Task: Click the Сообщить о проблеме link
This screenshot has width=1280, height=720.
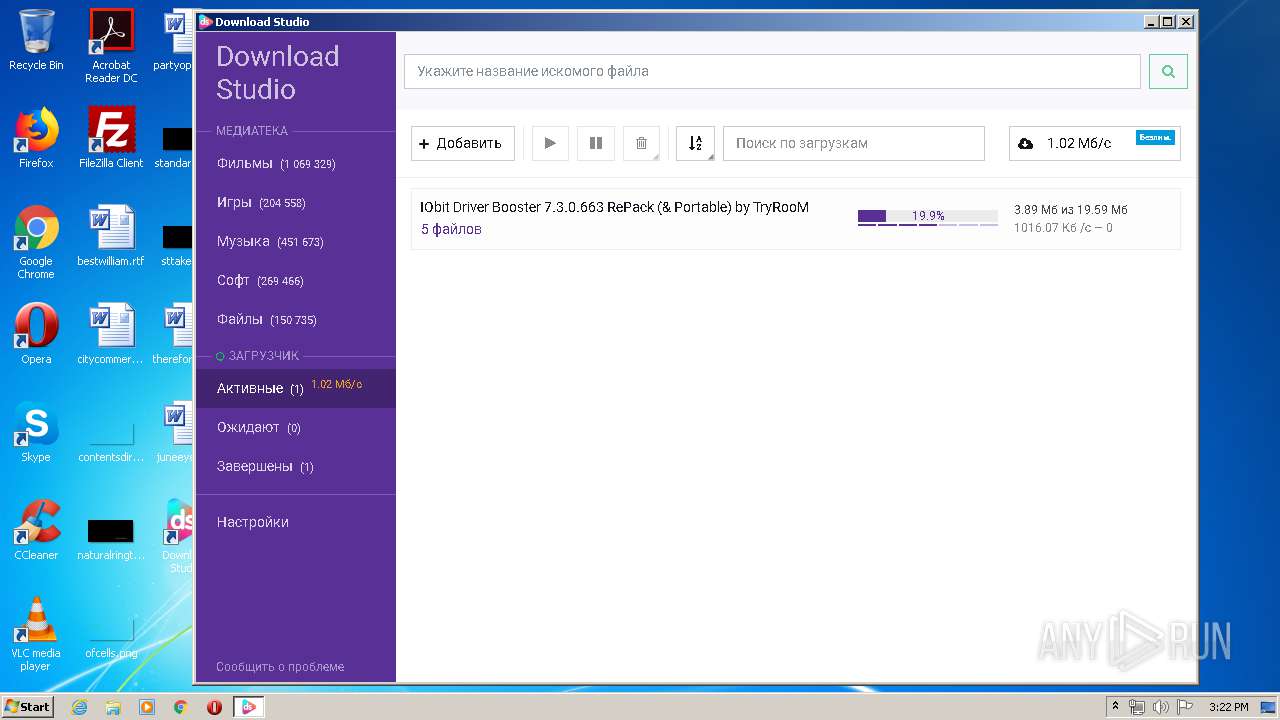Action: (280, 666)
